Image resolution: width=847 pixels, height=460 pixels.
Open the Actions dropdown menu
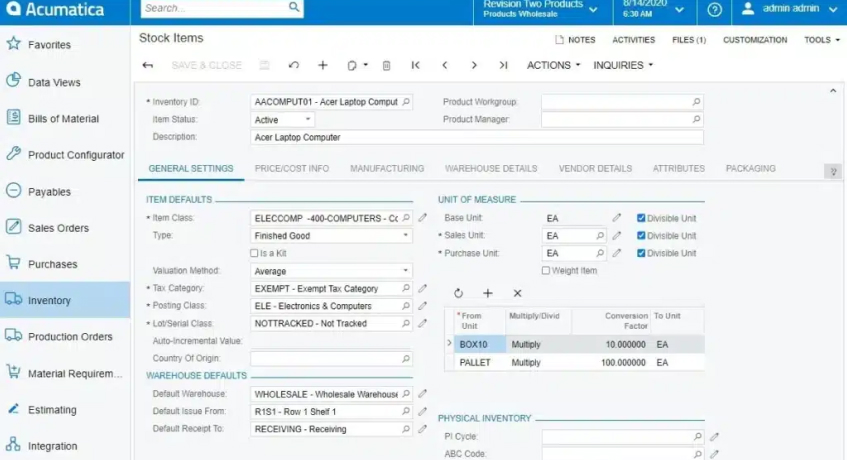tap(553, 65)
